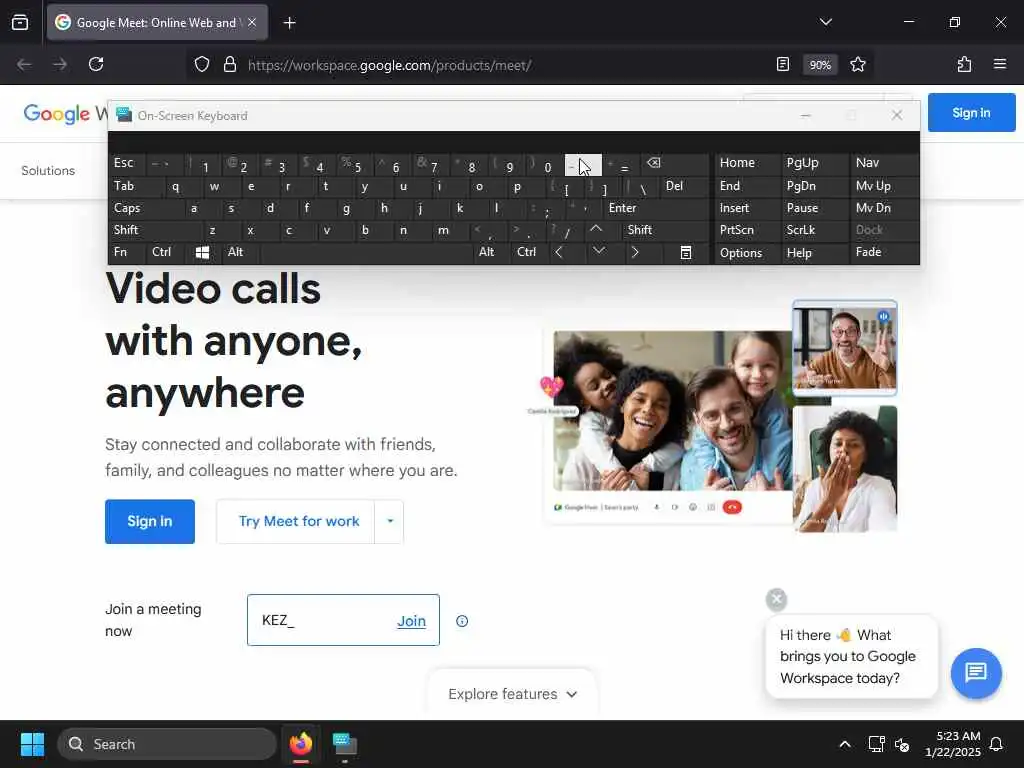Toggle Fn key on On-Screen Keyboard

[x=127, y=252]
